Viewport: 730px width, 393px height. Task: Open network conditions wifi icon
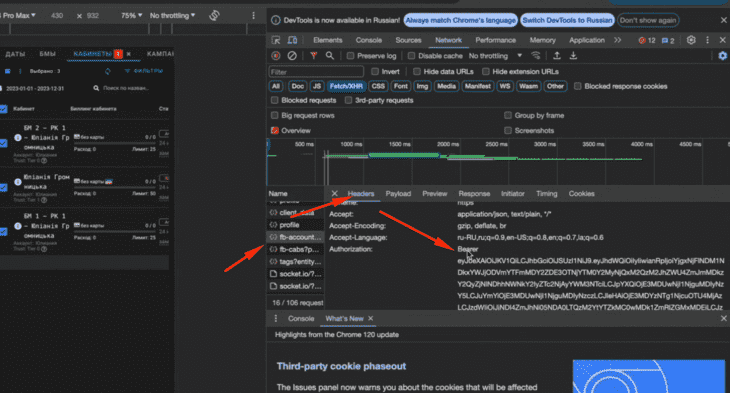[536, 56]
